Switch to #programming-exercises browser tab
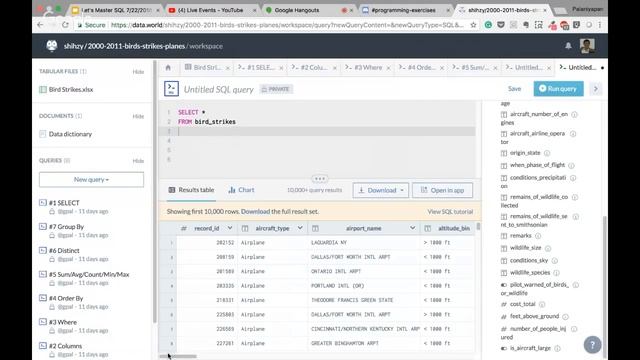This screenshot has height=360, width=640. click(403, 10)
